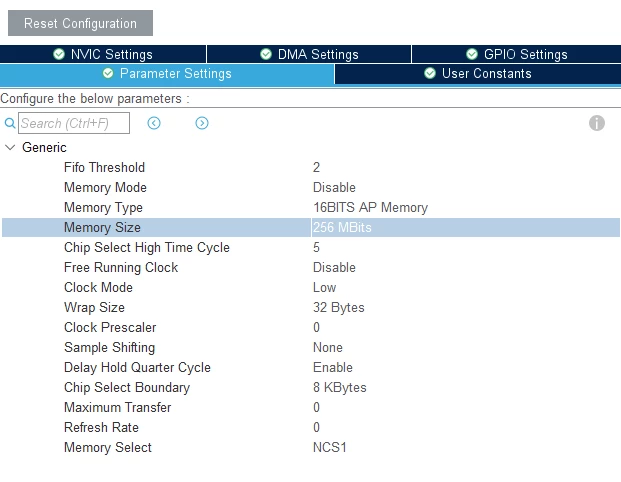The height and width of the screenshot is (482, 621).
Task: Open the DMA Settings tab
Action: coord(309,54)
